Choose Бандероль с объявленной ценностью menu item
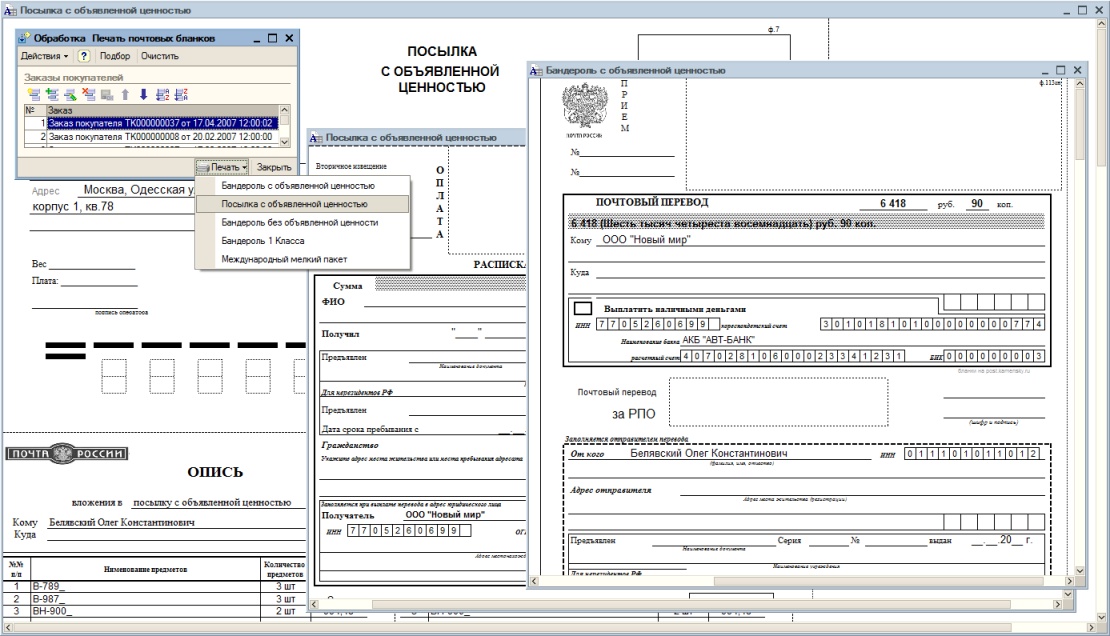The height and width of the screenshot is (636, 1110). (x=298, y=186)
